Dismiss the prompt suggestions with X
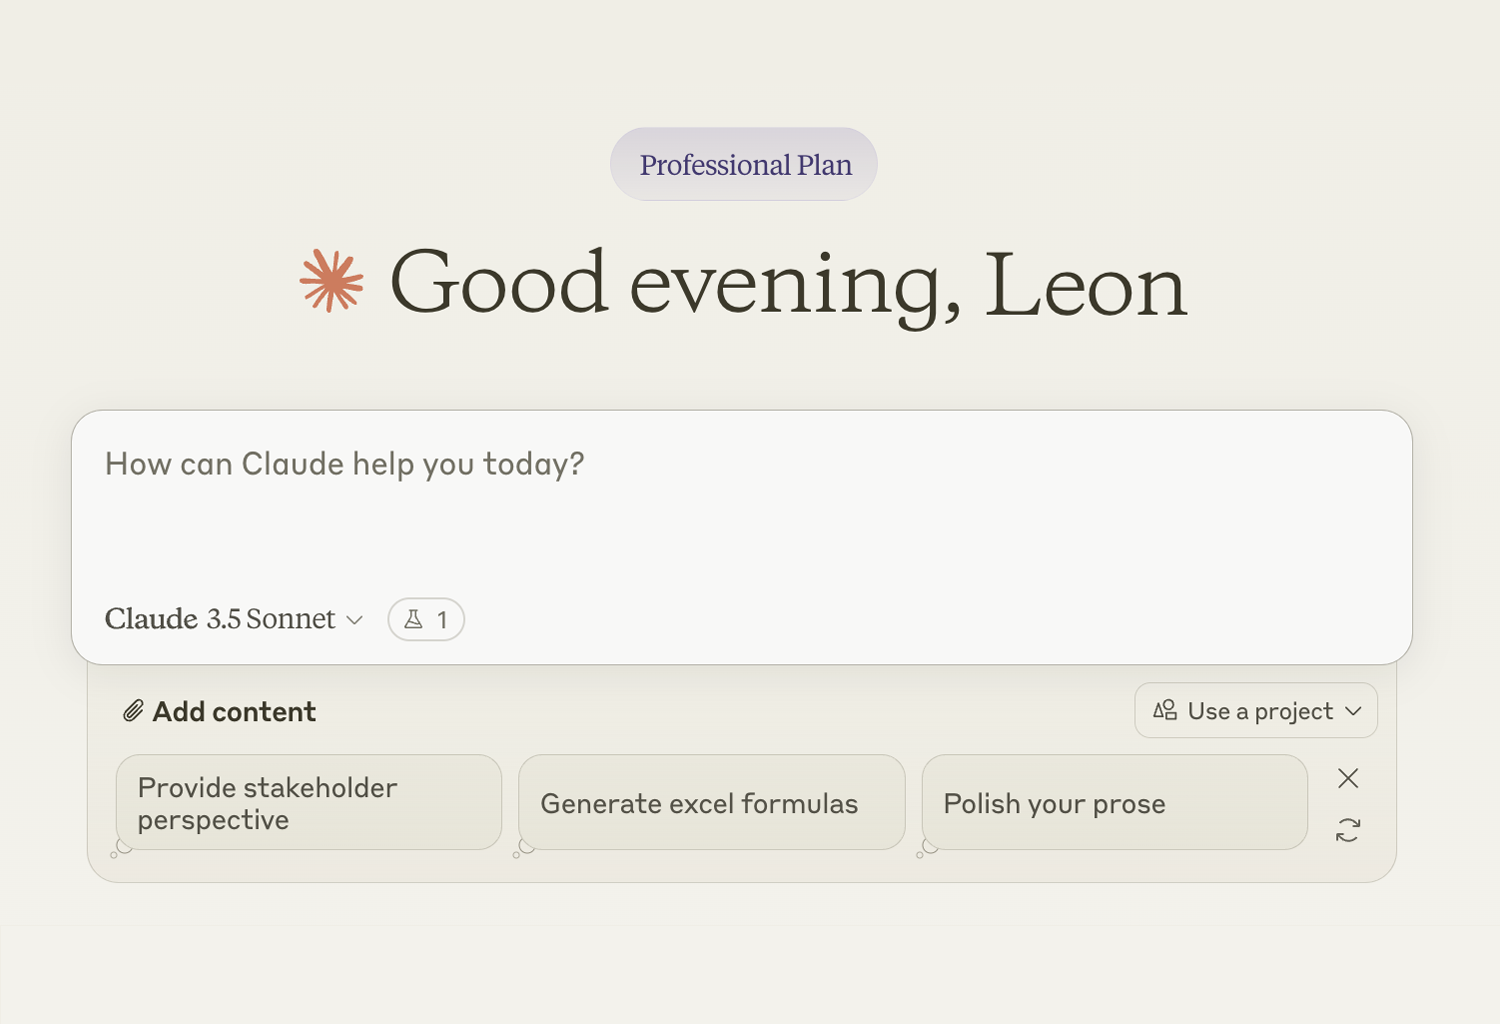1500x1024 pixels. click(x=1348, y=778)
